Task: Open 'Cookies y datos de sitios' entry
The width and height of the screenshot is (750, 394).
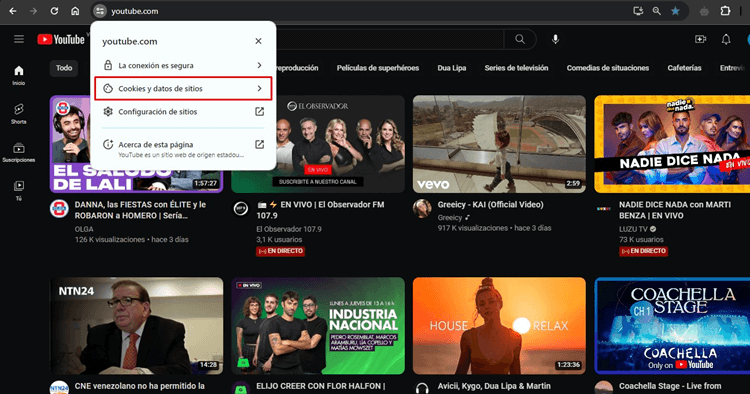Action: tap(183, 88)
